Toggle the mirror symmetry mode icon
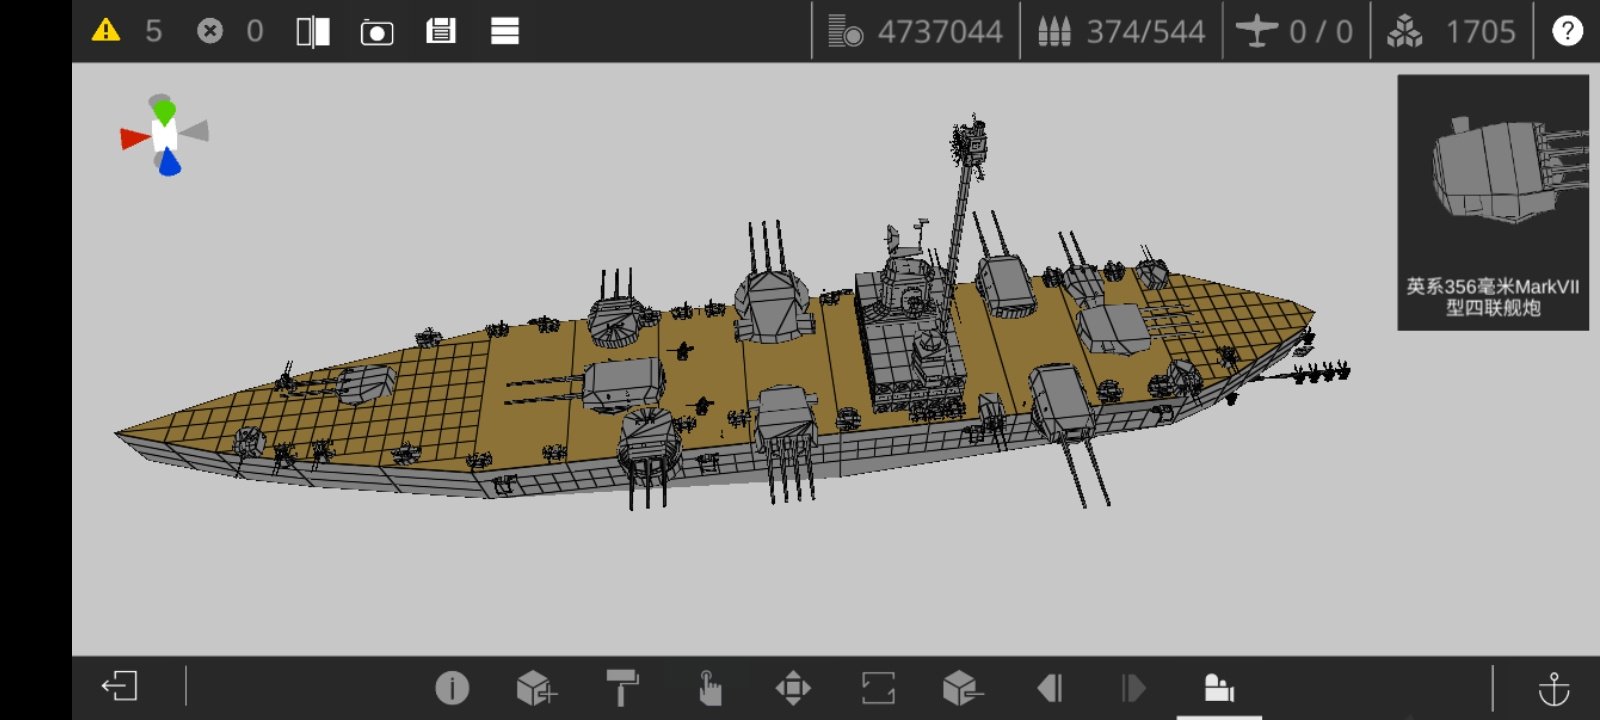 pos(313,32)
